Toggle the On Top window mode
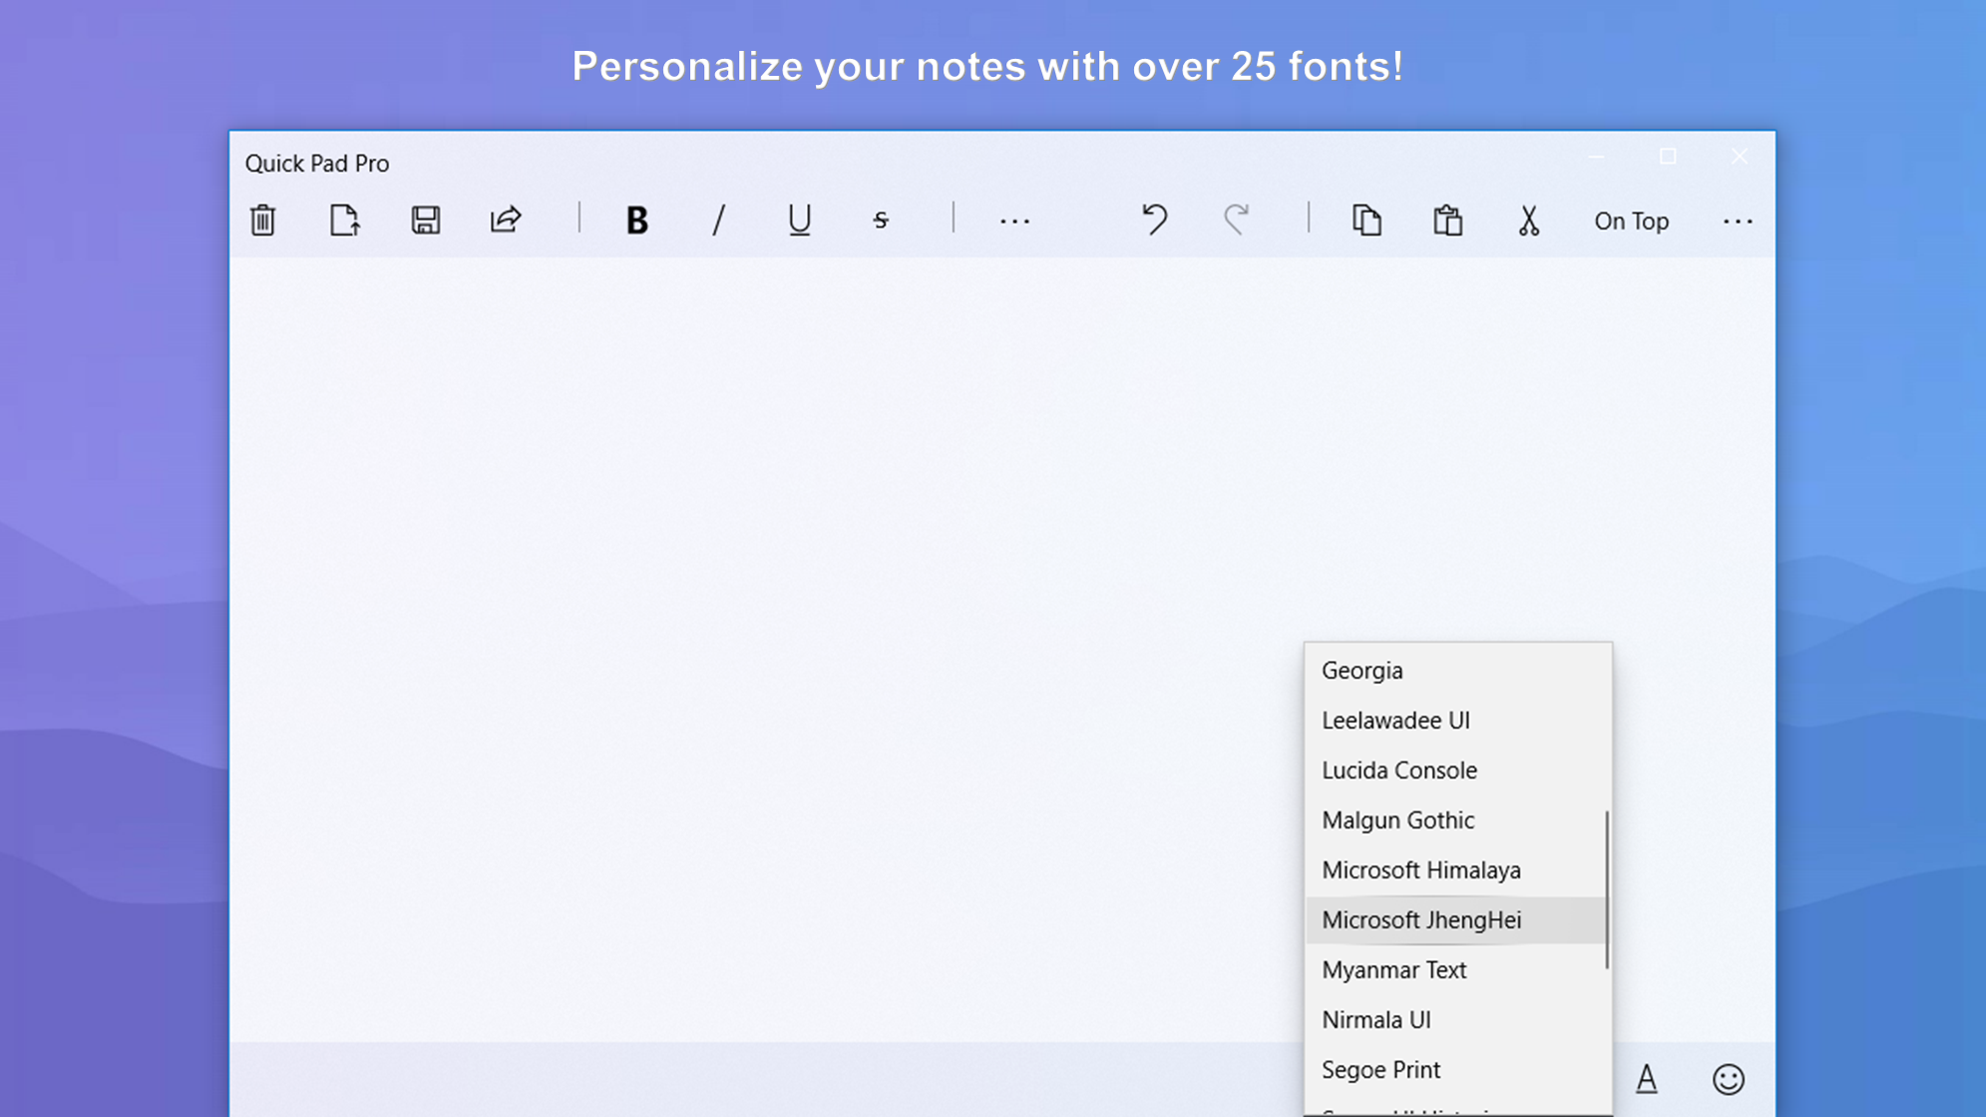The width and height of the screenshot is (1986, 1117). [x=1631, y=221]
